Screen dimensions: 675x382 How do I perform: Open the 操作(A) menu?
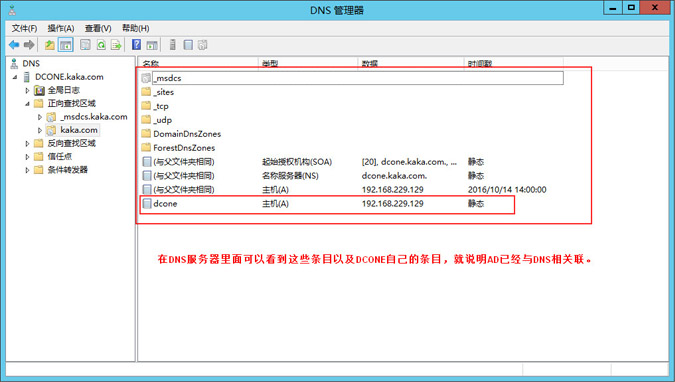click(x=61, y=28)
